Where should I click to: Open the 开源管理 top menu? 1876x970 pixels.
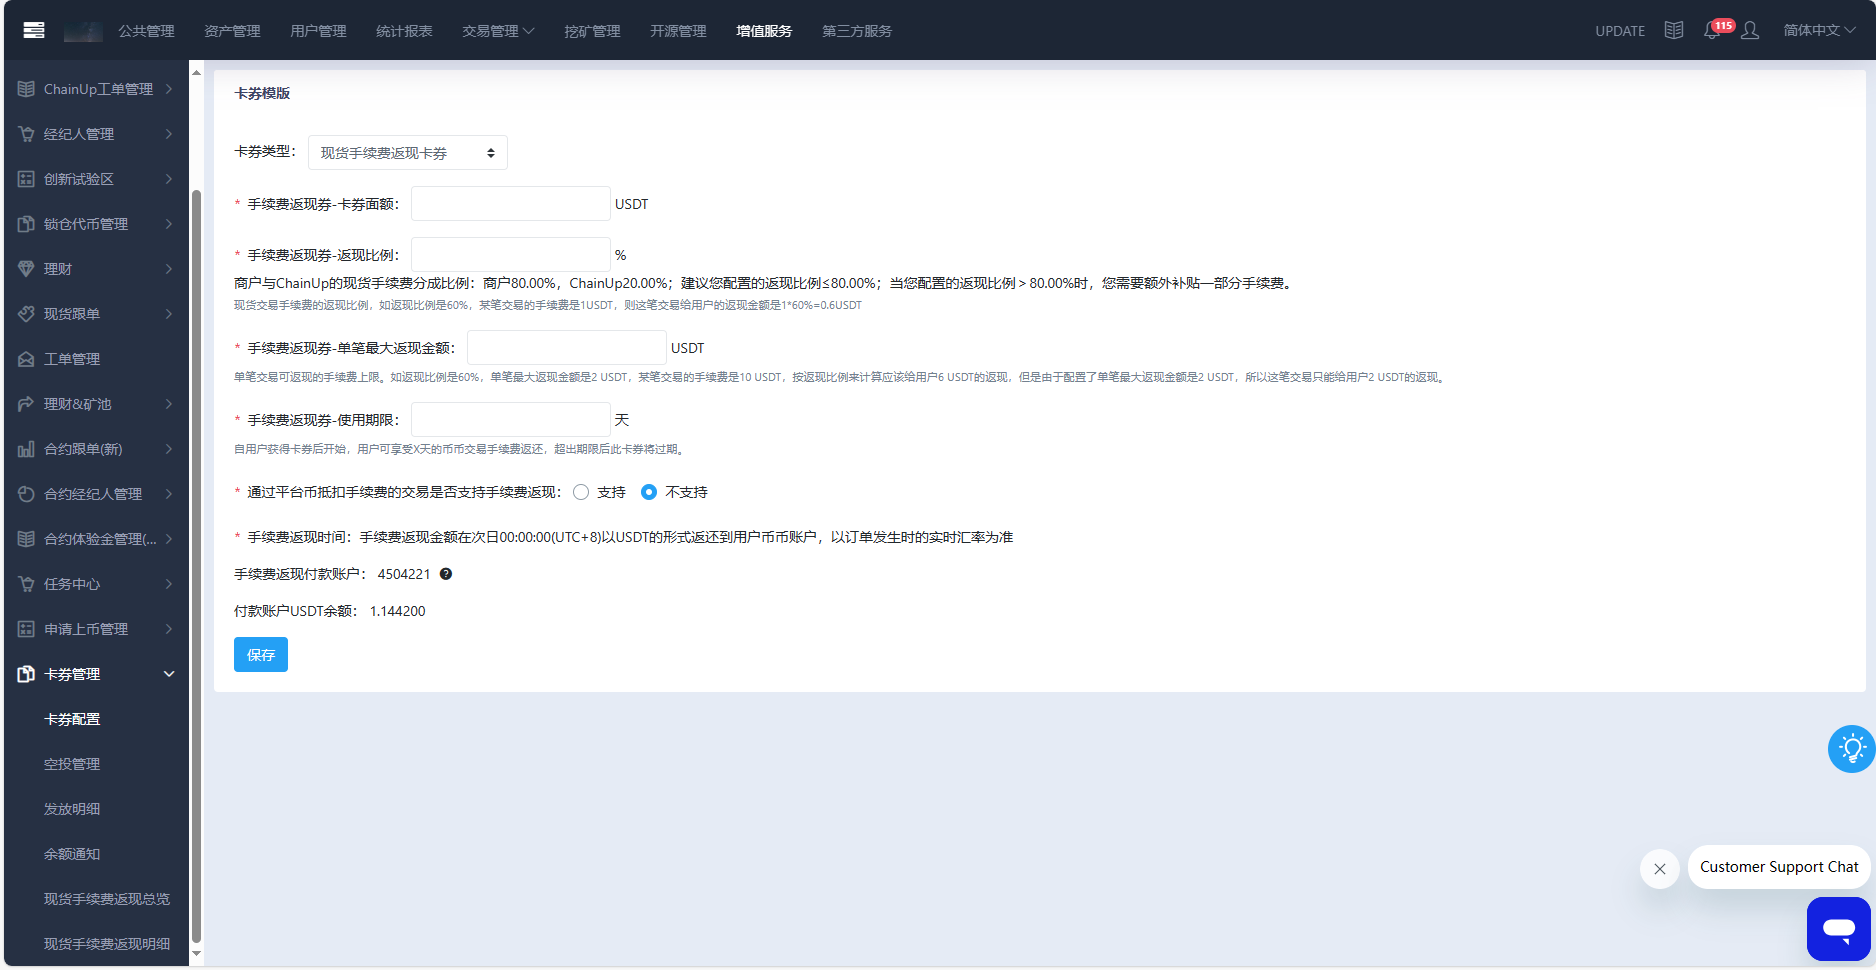[678, 31]
